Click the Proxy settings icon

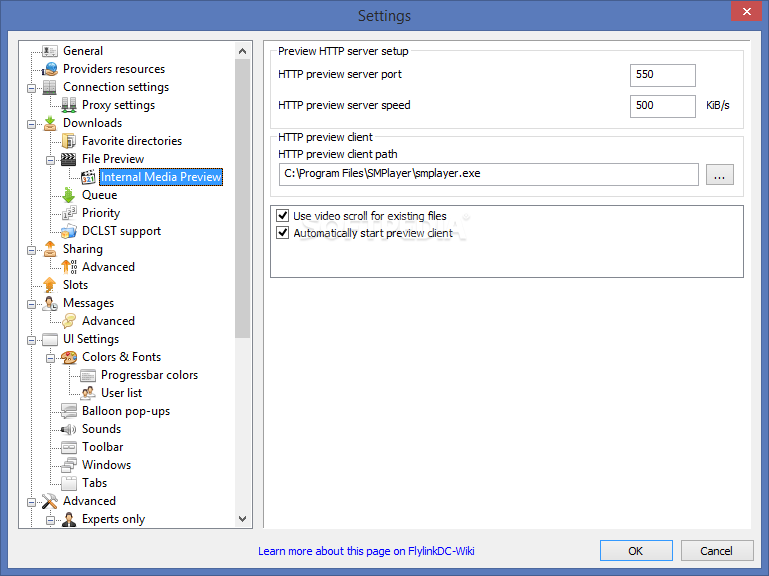(x=69, y=105)
